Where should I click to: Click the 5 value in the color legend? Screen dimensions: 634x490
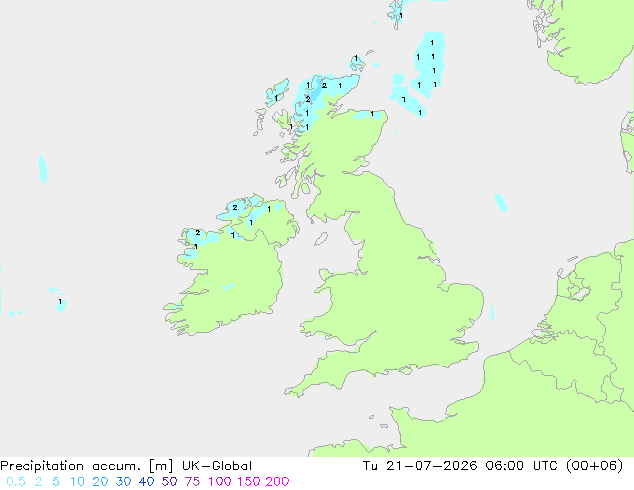tap(56, 482)
